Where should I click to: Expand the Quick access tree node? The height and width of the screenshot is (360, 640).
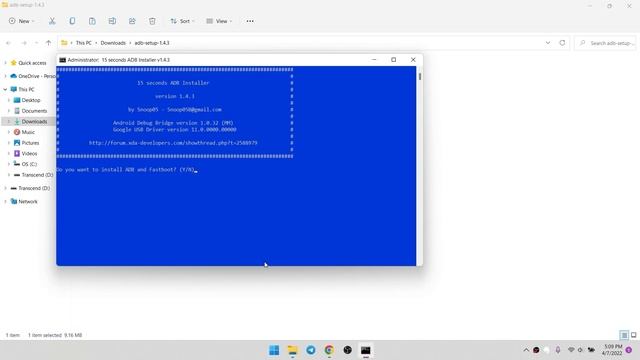[x=5, y=63]
